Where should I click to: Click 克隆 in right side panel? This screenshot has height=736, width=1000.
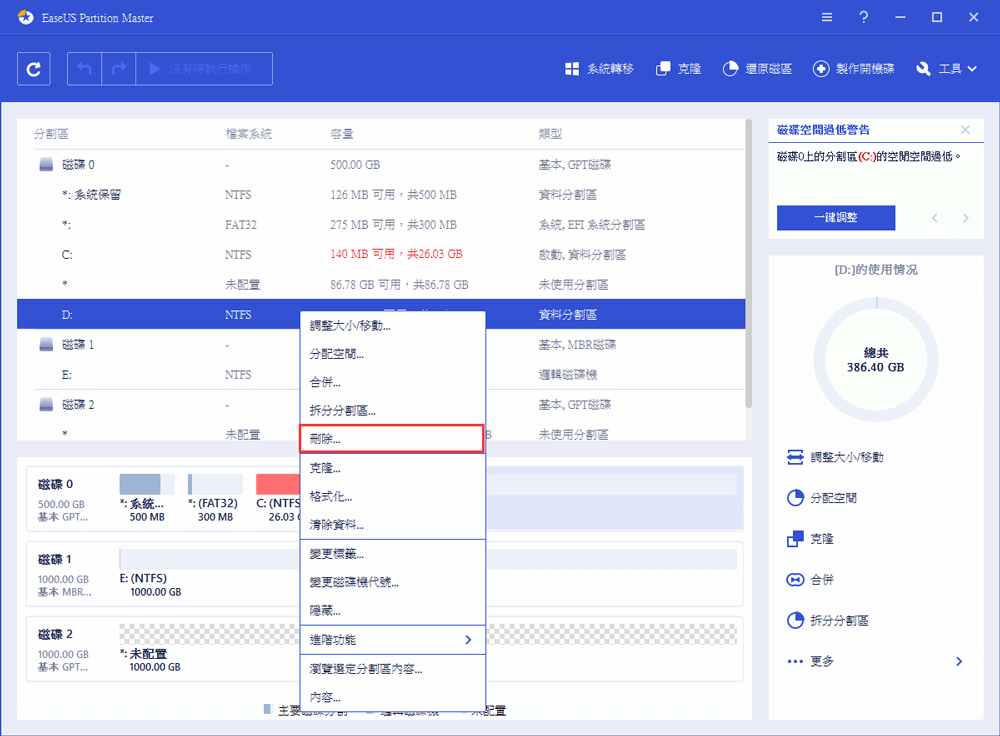(x=810, y=539)
